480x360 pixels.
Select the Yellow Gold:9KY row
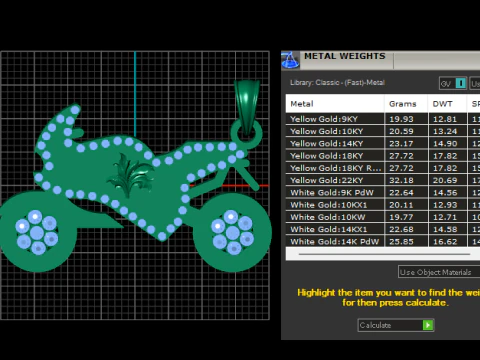coord(383,119)
